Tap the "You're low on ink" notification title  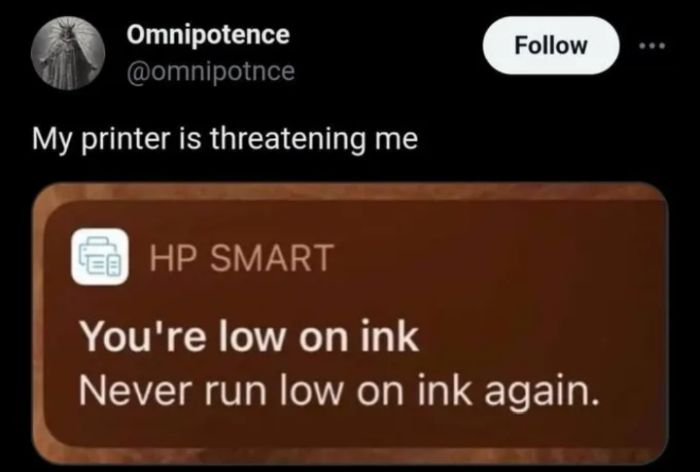tap(249, 337)
